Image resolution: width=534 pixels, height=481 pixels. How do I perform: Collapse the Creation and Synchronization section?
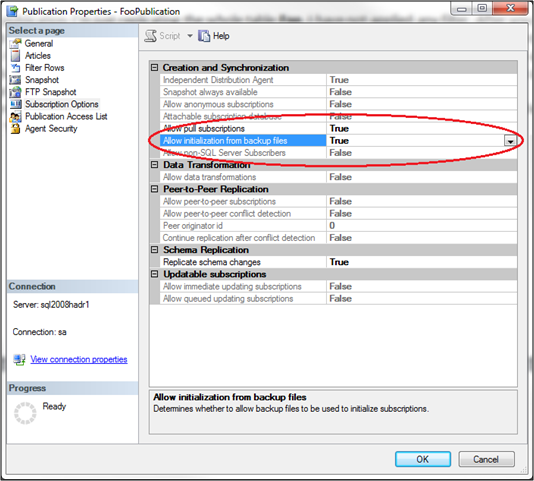point(155,67)
